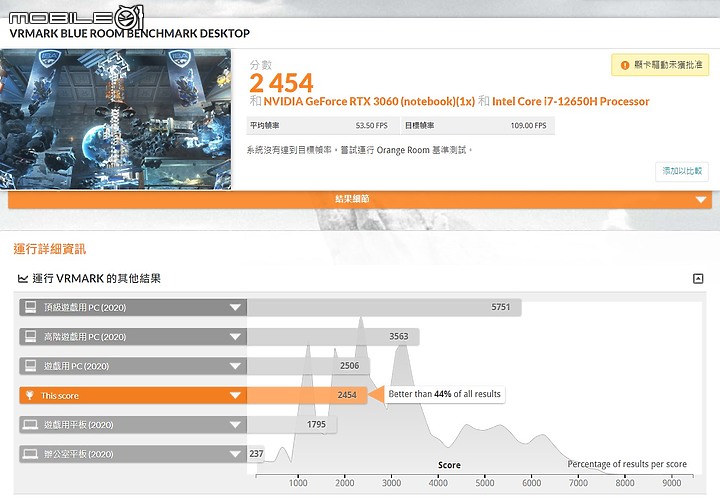Click the Percentage of results per score label
Screen dimensions: 720x503
pyautogui.click(x=627, y=464)
